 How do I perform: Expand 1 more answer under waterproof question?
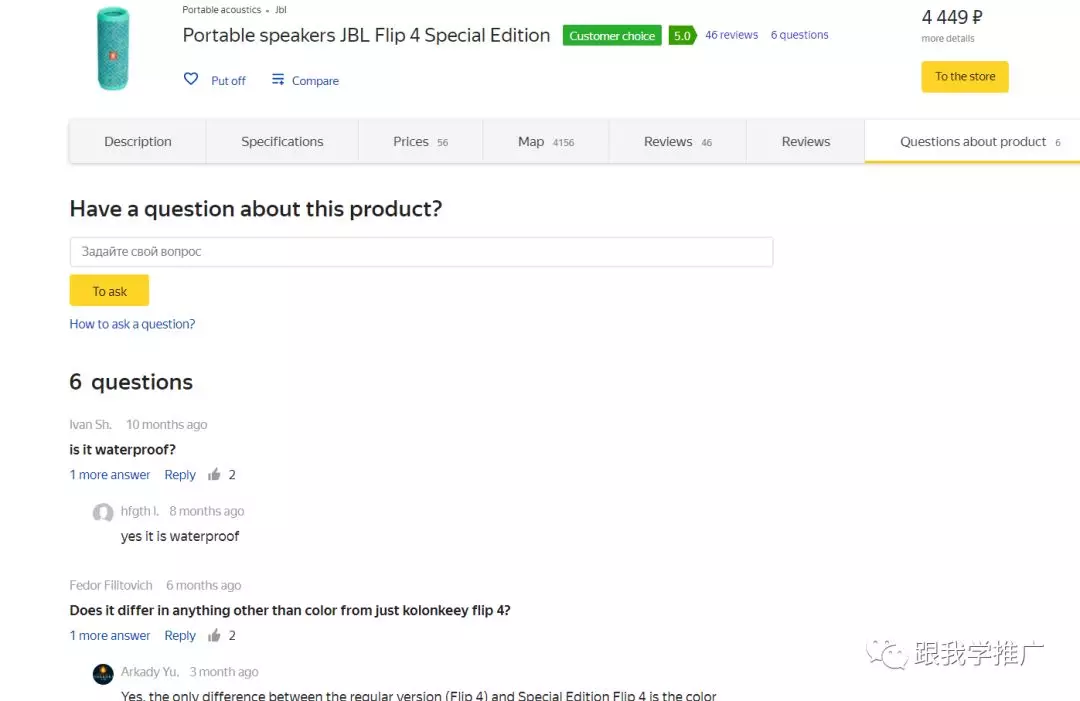point(110,475)
